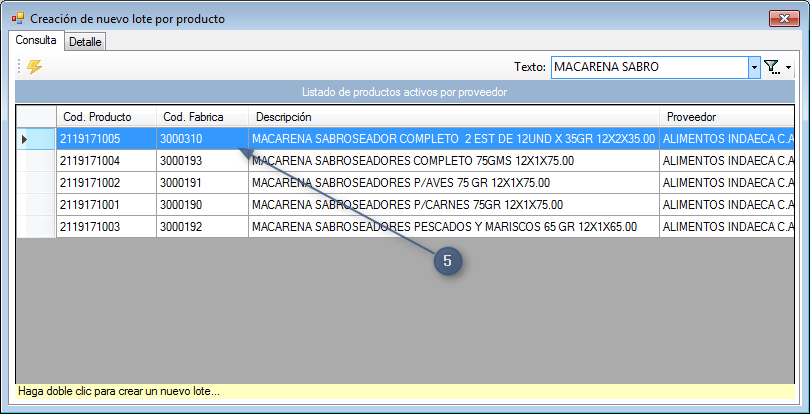
Task: Select product code 2119171005 cell
Action: pos(106,139)
